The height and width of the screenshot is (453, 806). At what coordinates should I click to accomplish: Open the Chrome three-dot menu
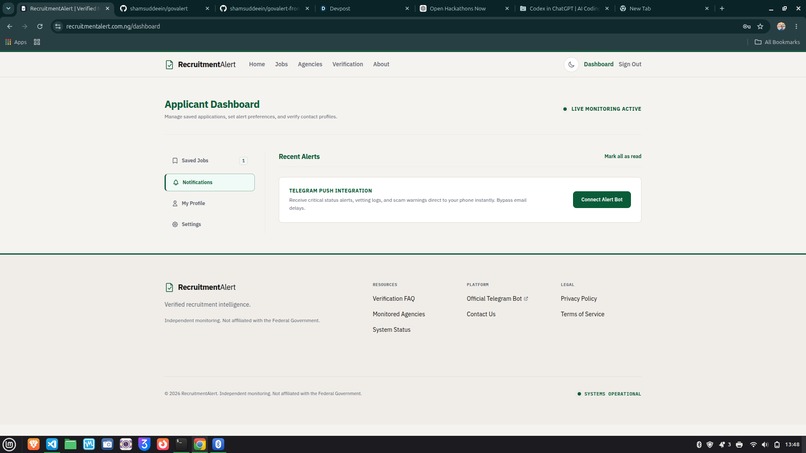tap(796, 26)
